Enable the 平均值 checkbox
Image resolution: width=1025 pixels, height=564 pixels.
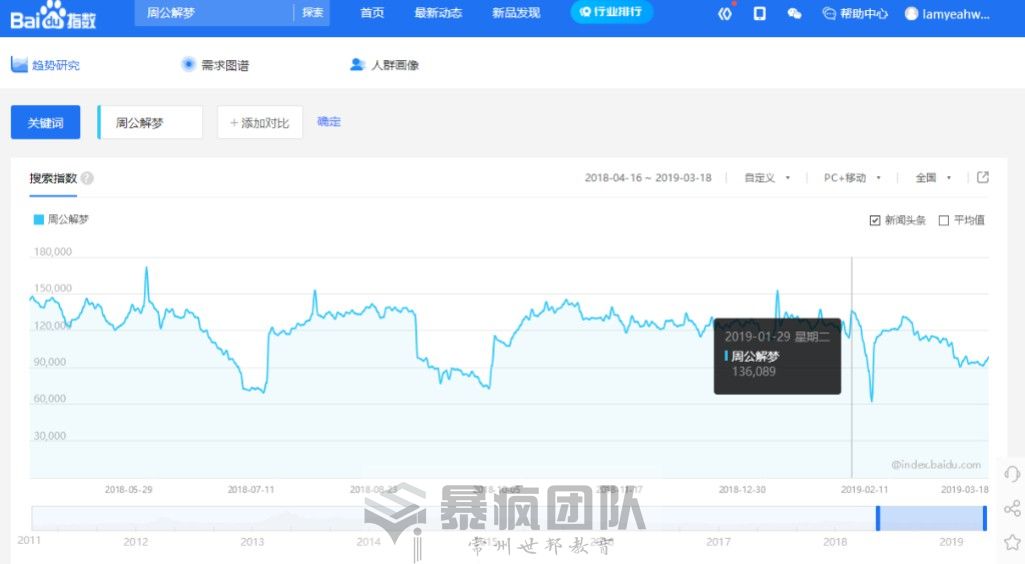(x=943, y=220)
